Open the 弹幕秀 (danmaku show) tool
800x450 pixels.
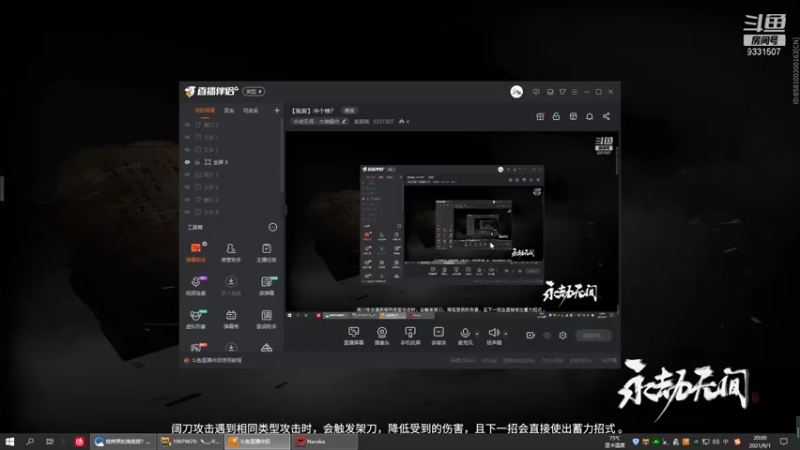coord(231,319)
